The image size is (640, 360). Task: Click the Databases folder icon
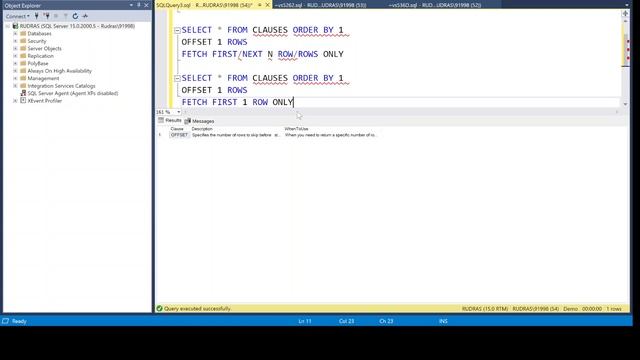23,33
